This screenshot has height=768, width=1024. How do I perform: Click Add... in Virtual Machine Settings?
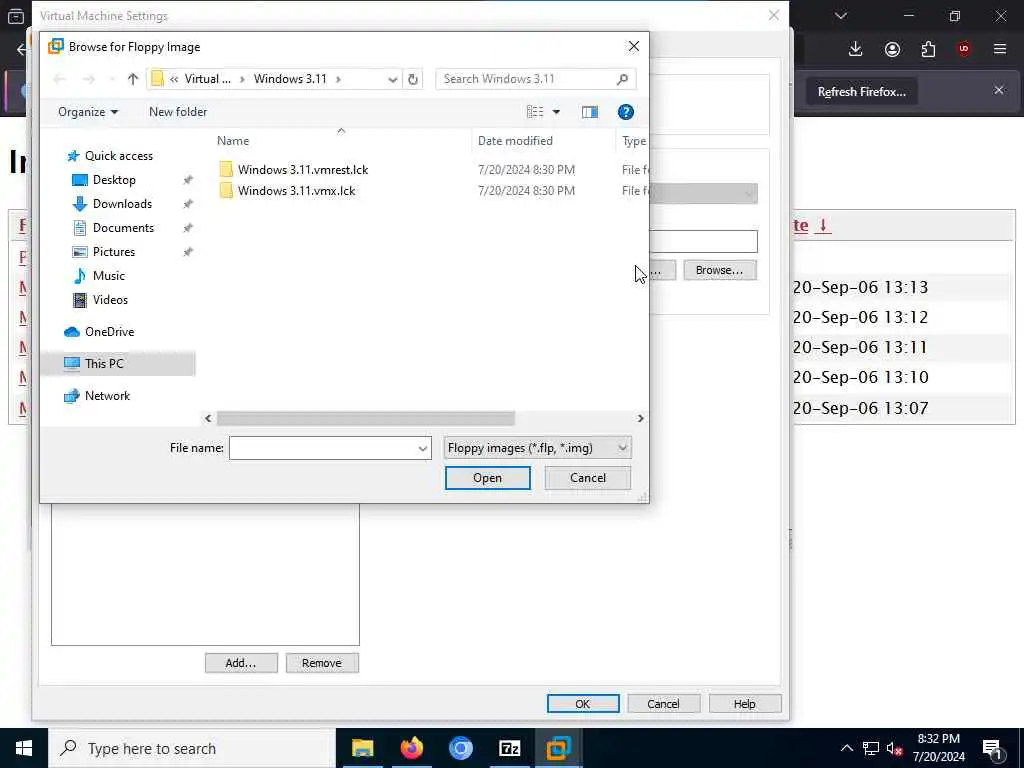click(x=241, y=663)
